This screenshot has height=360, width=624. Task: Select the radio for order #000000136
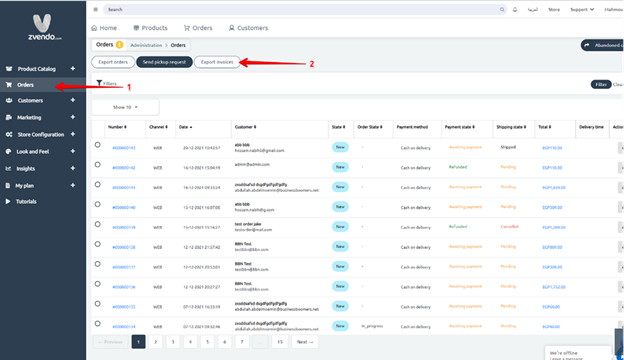tap(98, 284)
